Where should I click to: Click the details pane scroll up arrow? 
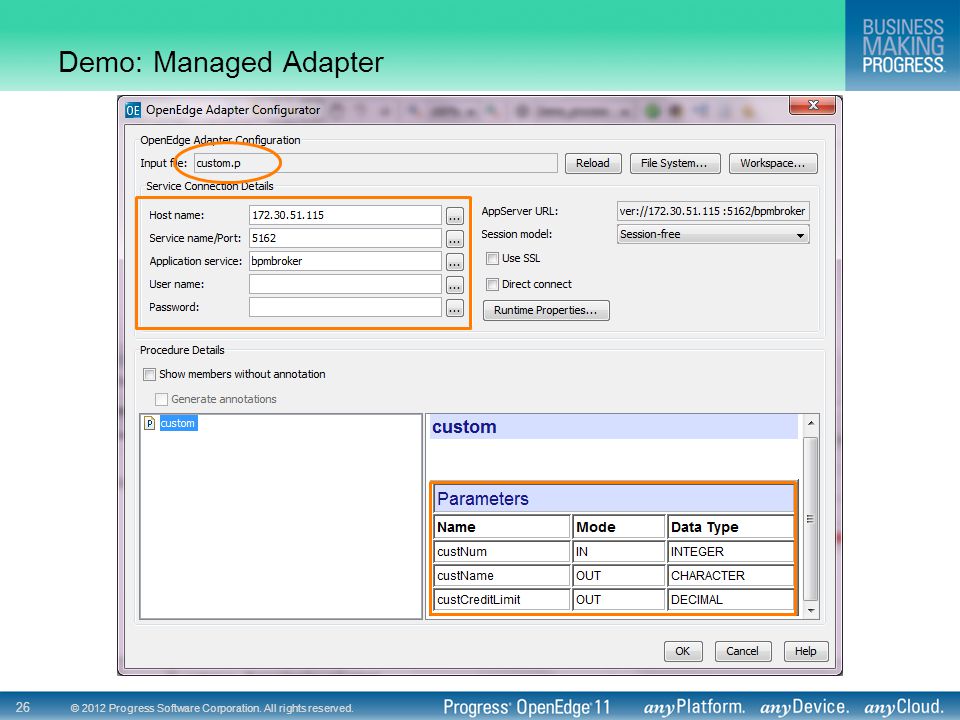pyautogui.click(x=811, y=423)
